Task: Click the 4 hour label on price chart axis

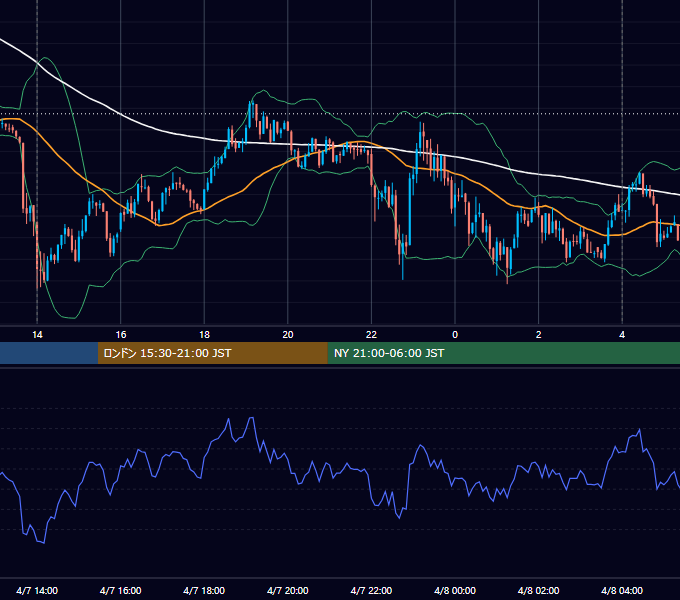Action: click(622, 335)
